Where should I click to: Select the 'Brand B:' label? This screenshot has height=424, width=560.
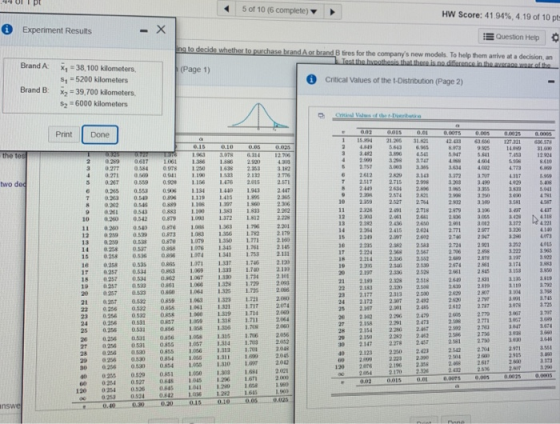point(35,90)
